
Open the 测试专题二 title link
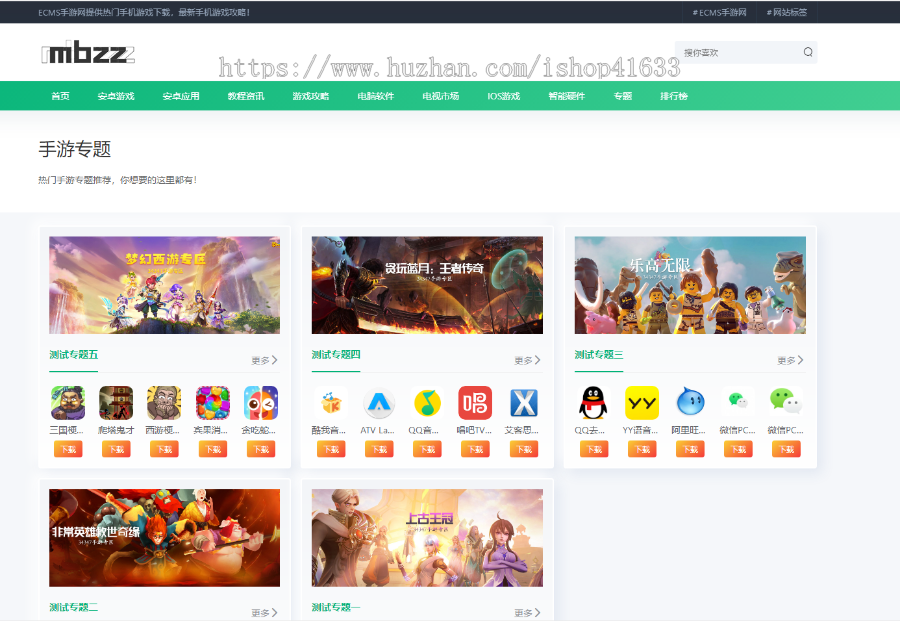(x=73, y=607)
